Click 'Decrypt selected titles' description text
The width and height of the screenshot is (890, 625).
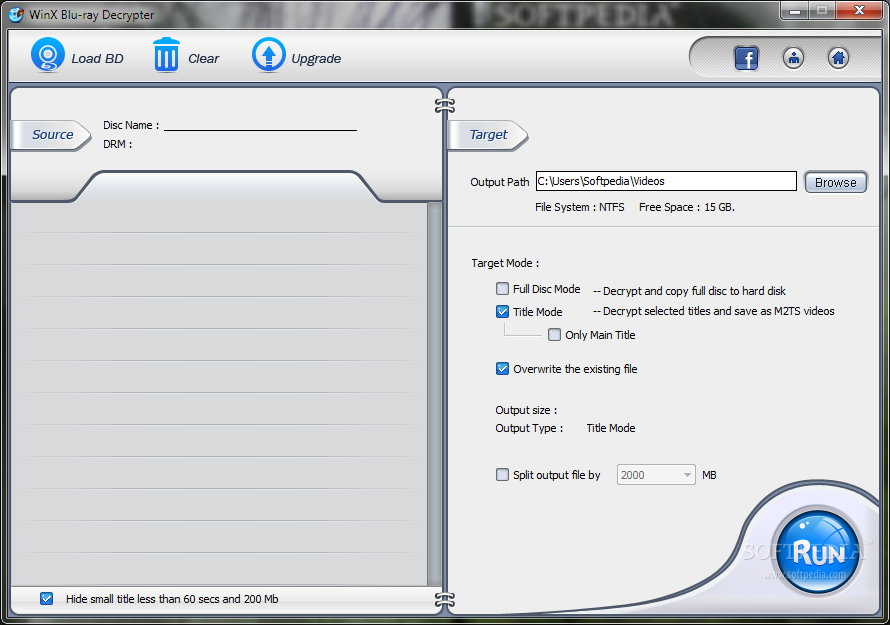(713, 311)
